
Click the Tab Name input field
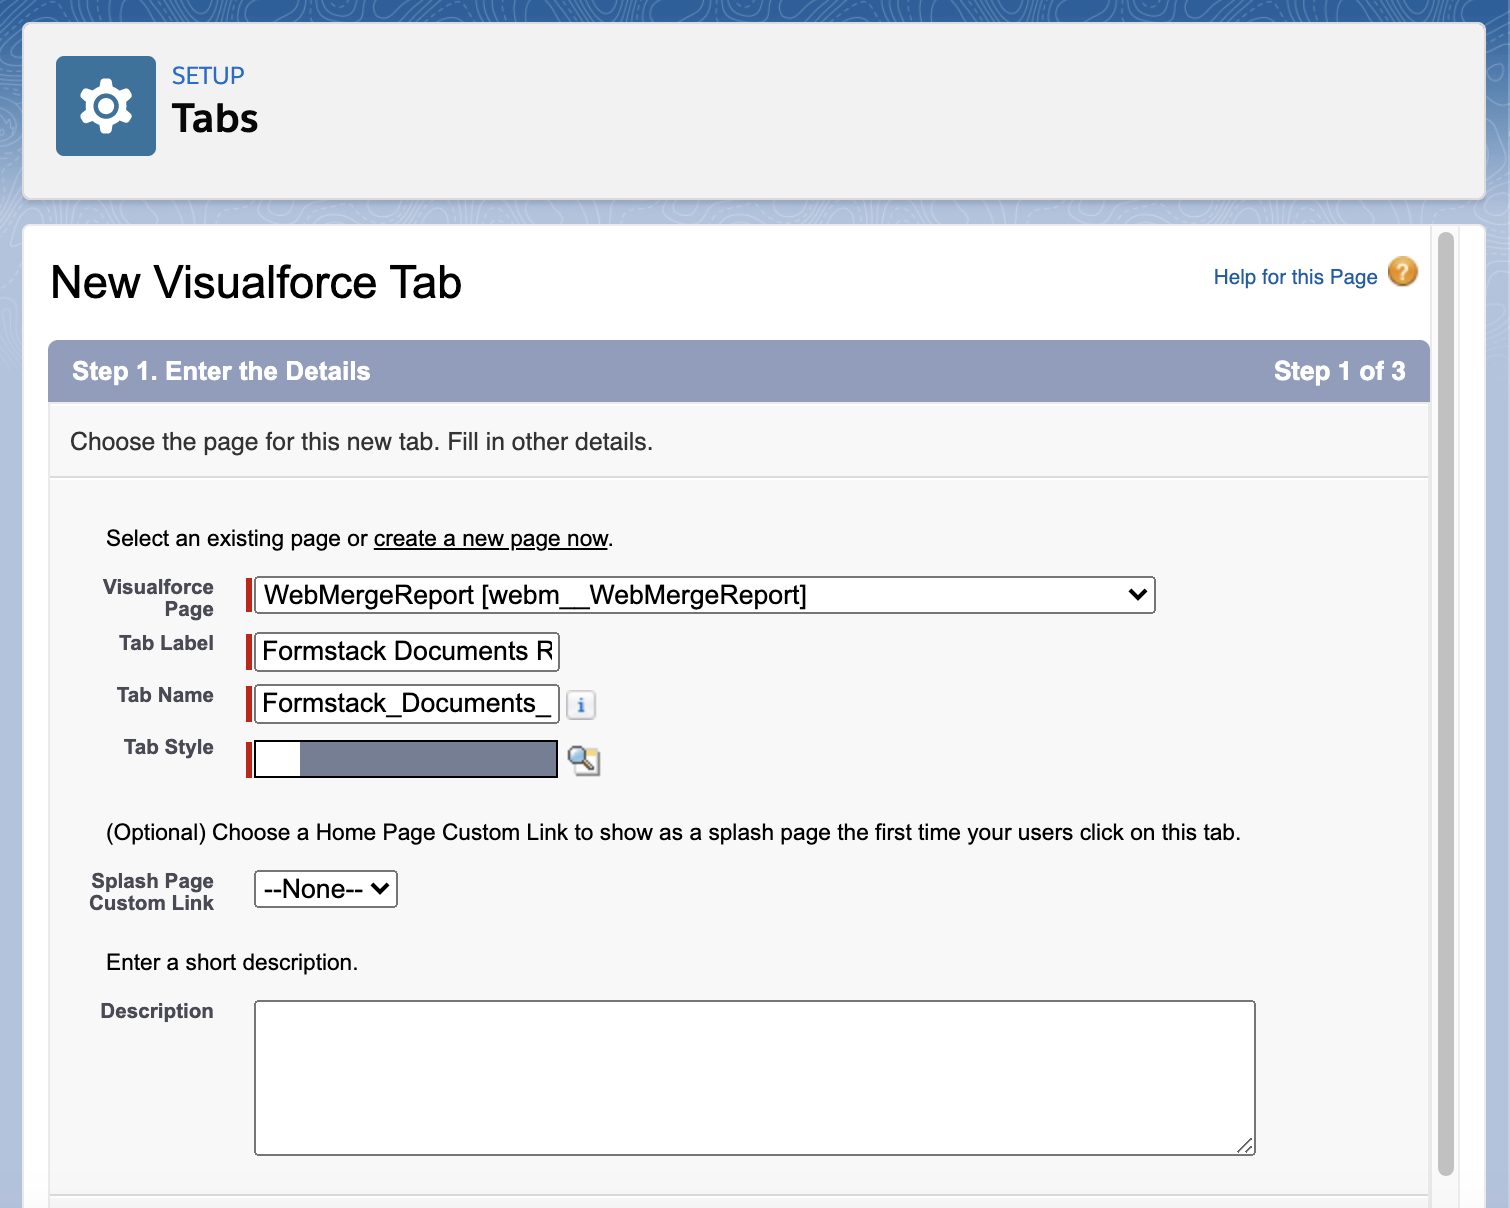click(x=406, y=703)
